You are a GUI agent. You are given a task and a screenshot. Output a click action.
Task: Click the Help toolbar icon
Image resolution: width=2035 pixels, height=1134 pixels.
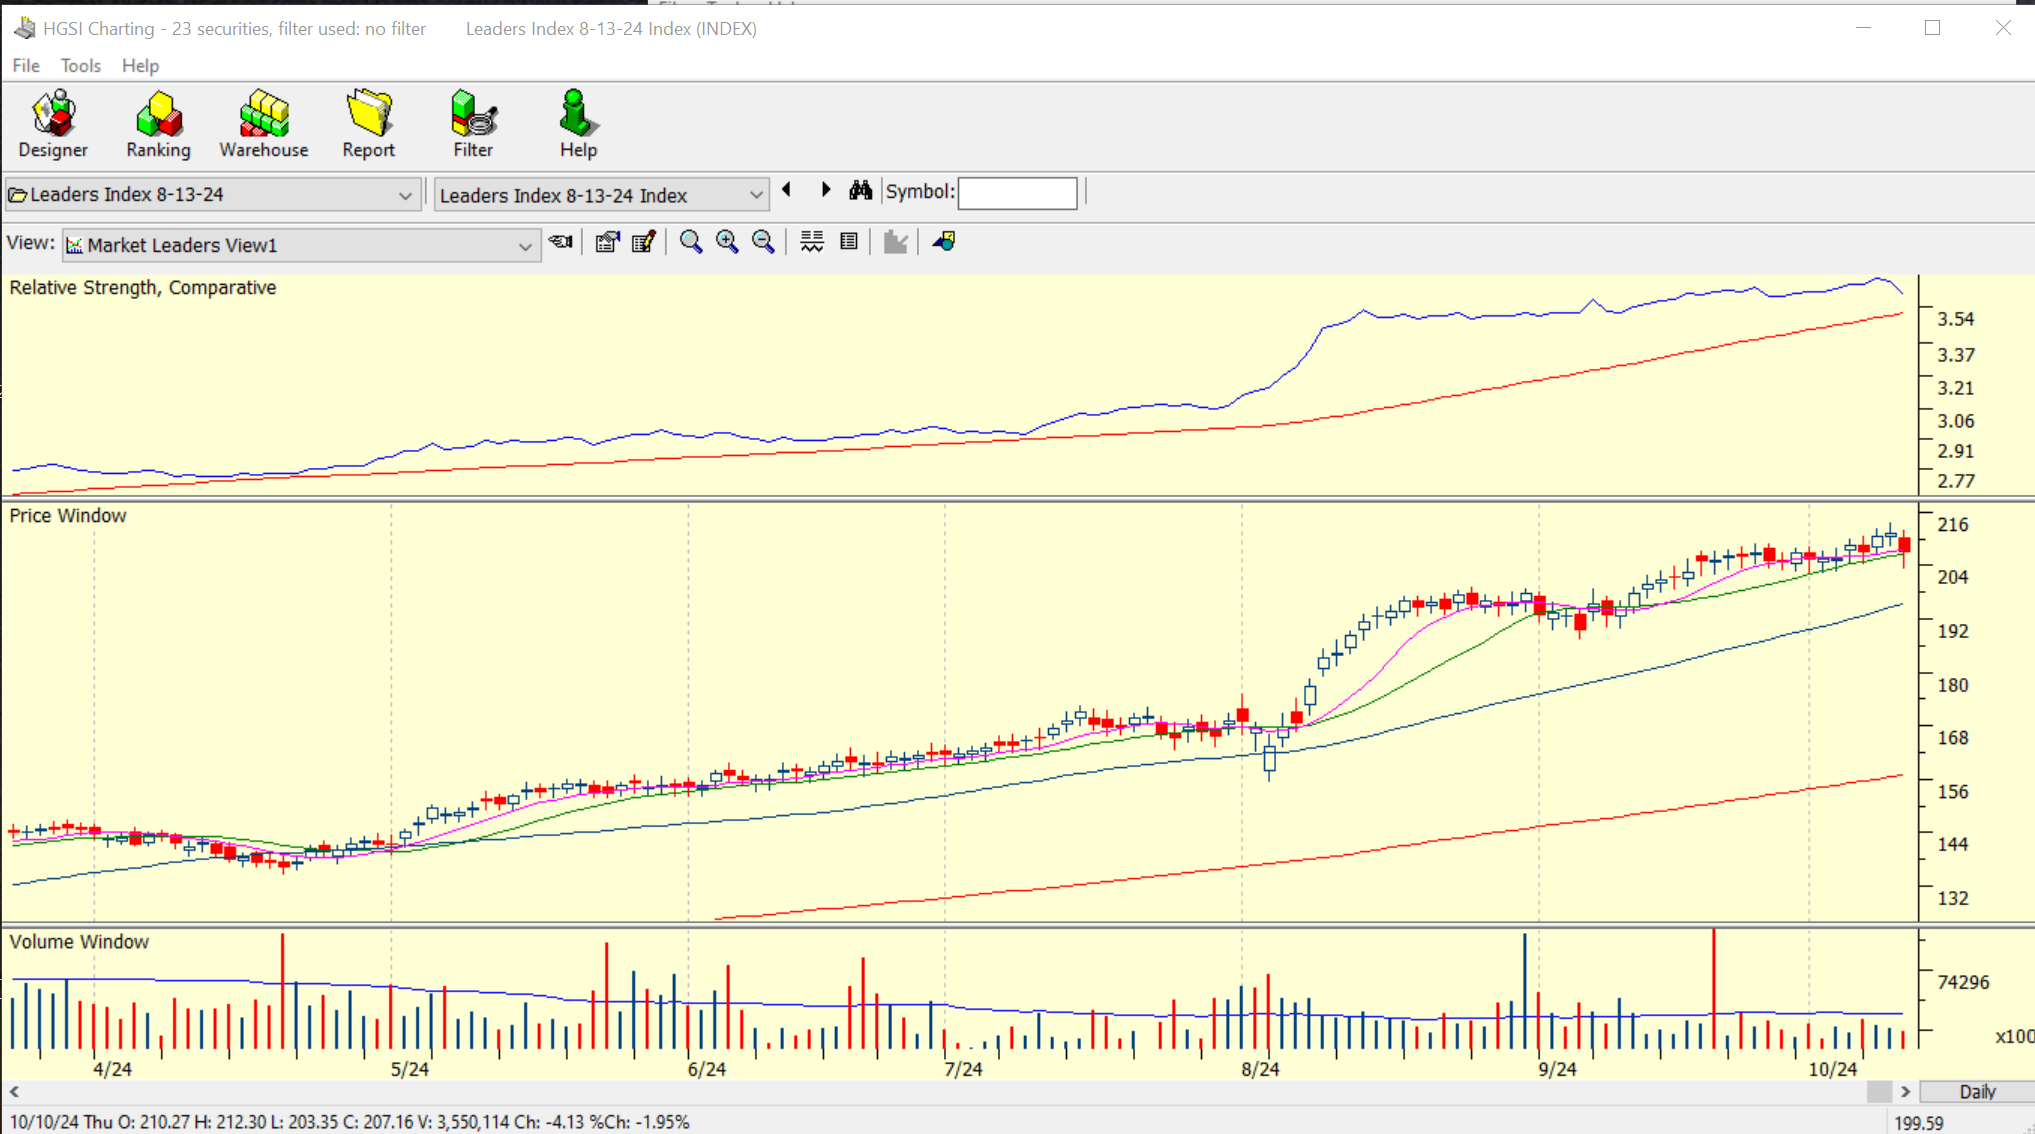[x=577, y=124]
